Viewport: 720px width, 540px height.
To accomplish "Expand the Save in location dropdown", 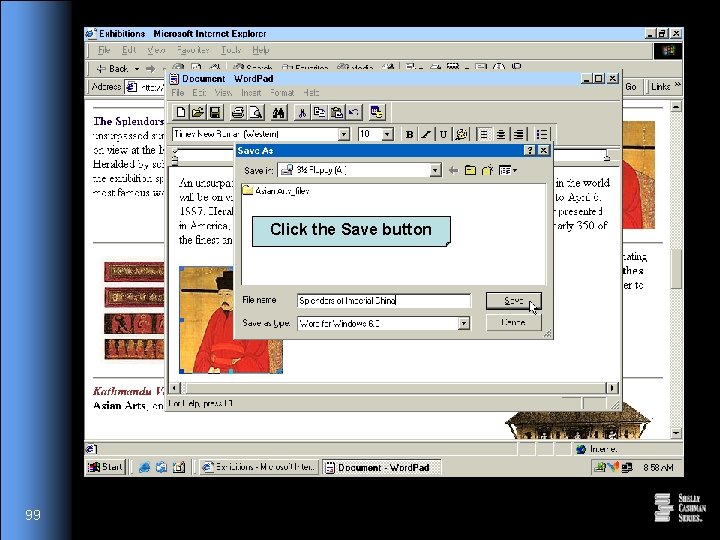I will click(x=435, y=170).
